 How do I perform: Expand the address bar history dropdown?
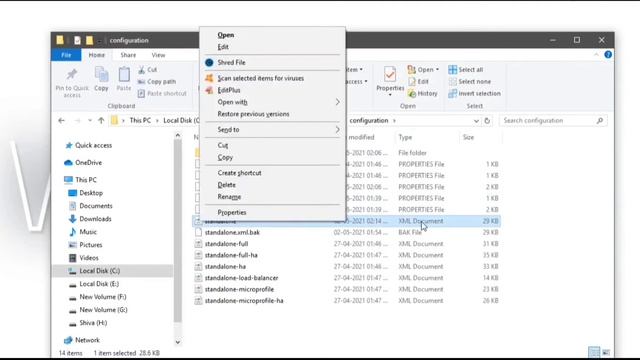(476, 121)
